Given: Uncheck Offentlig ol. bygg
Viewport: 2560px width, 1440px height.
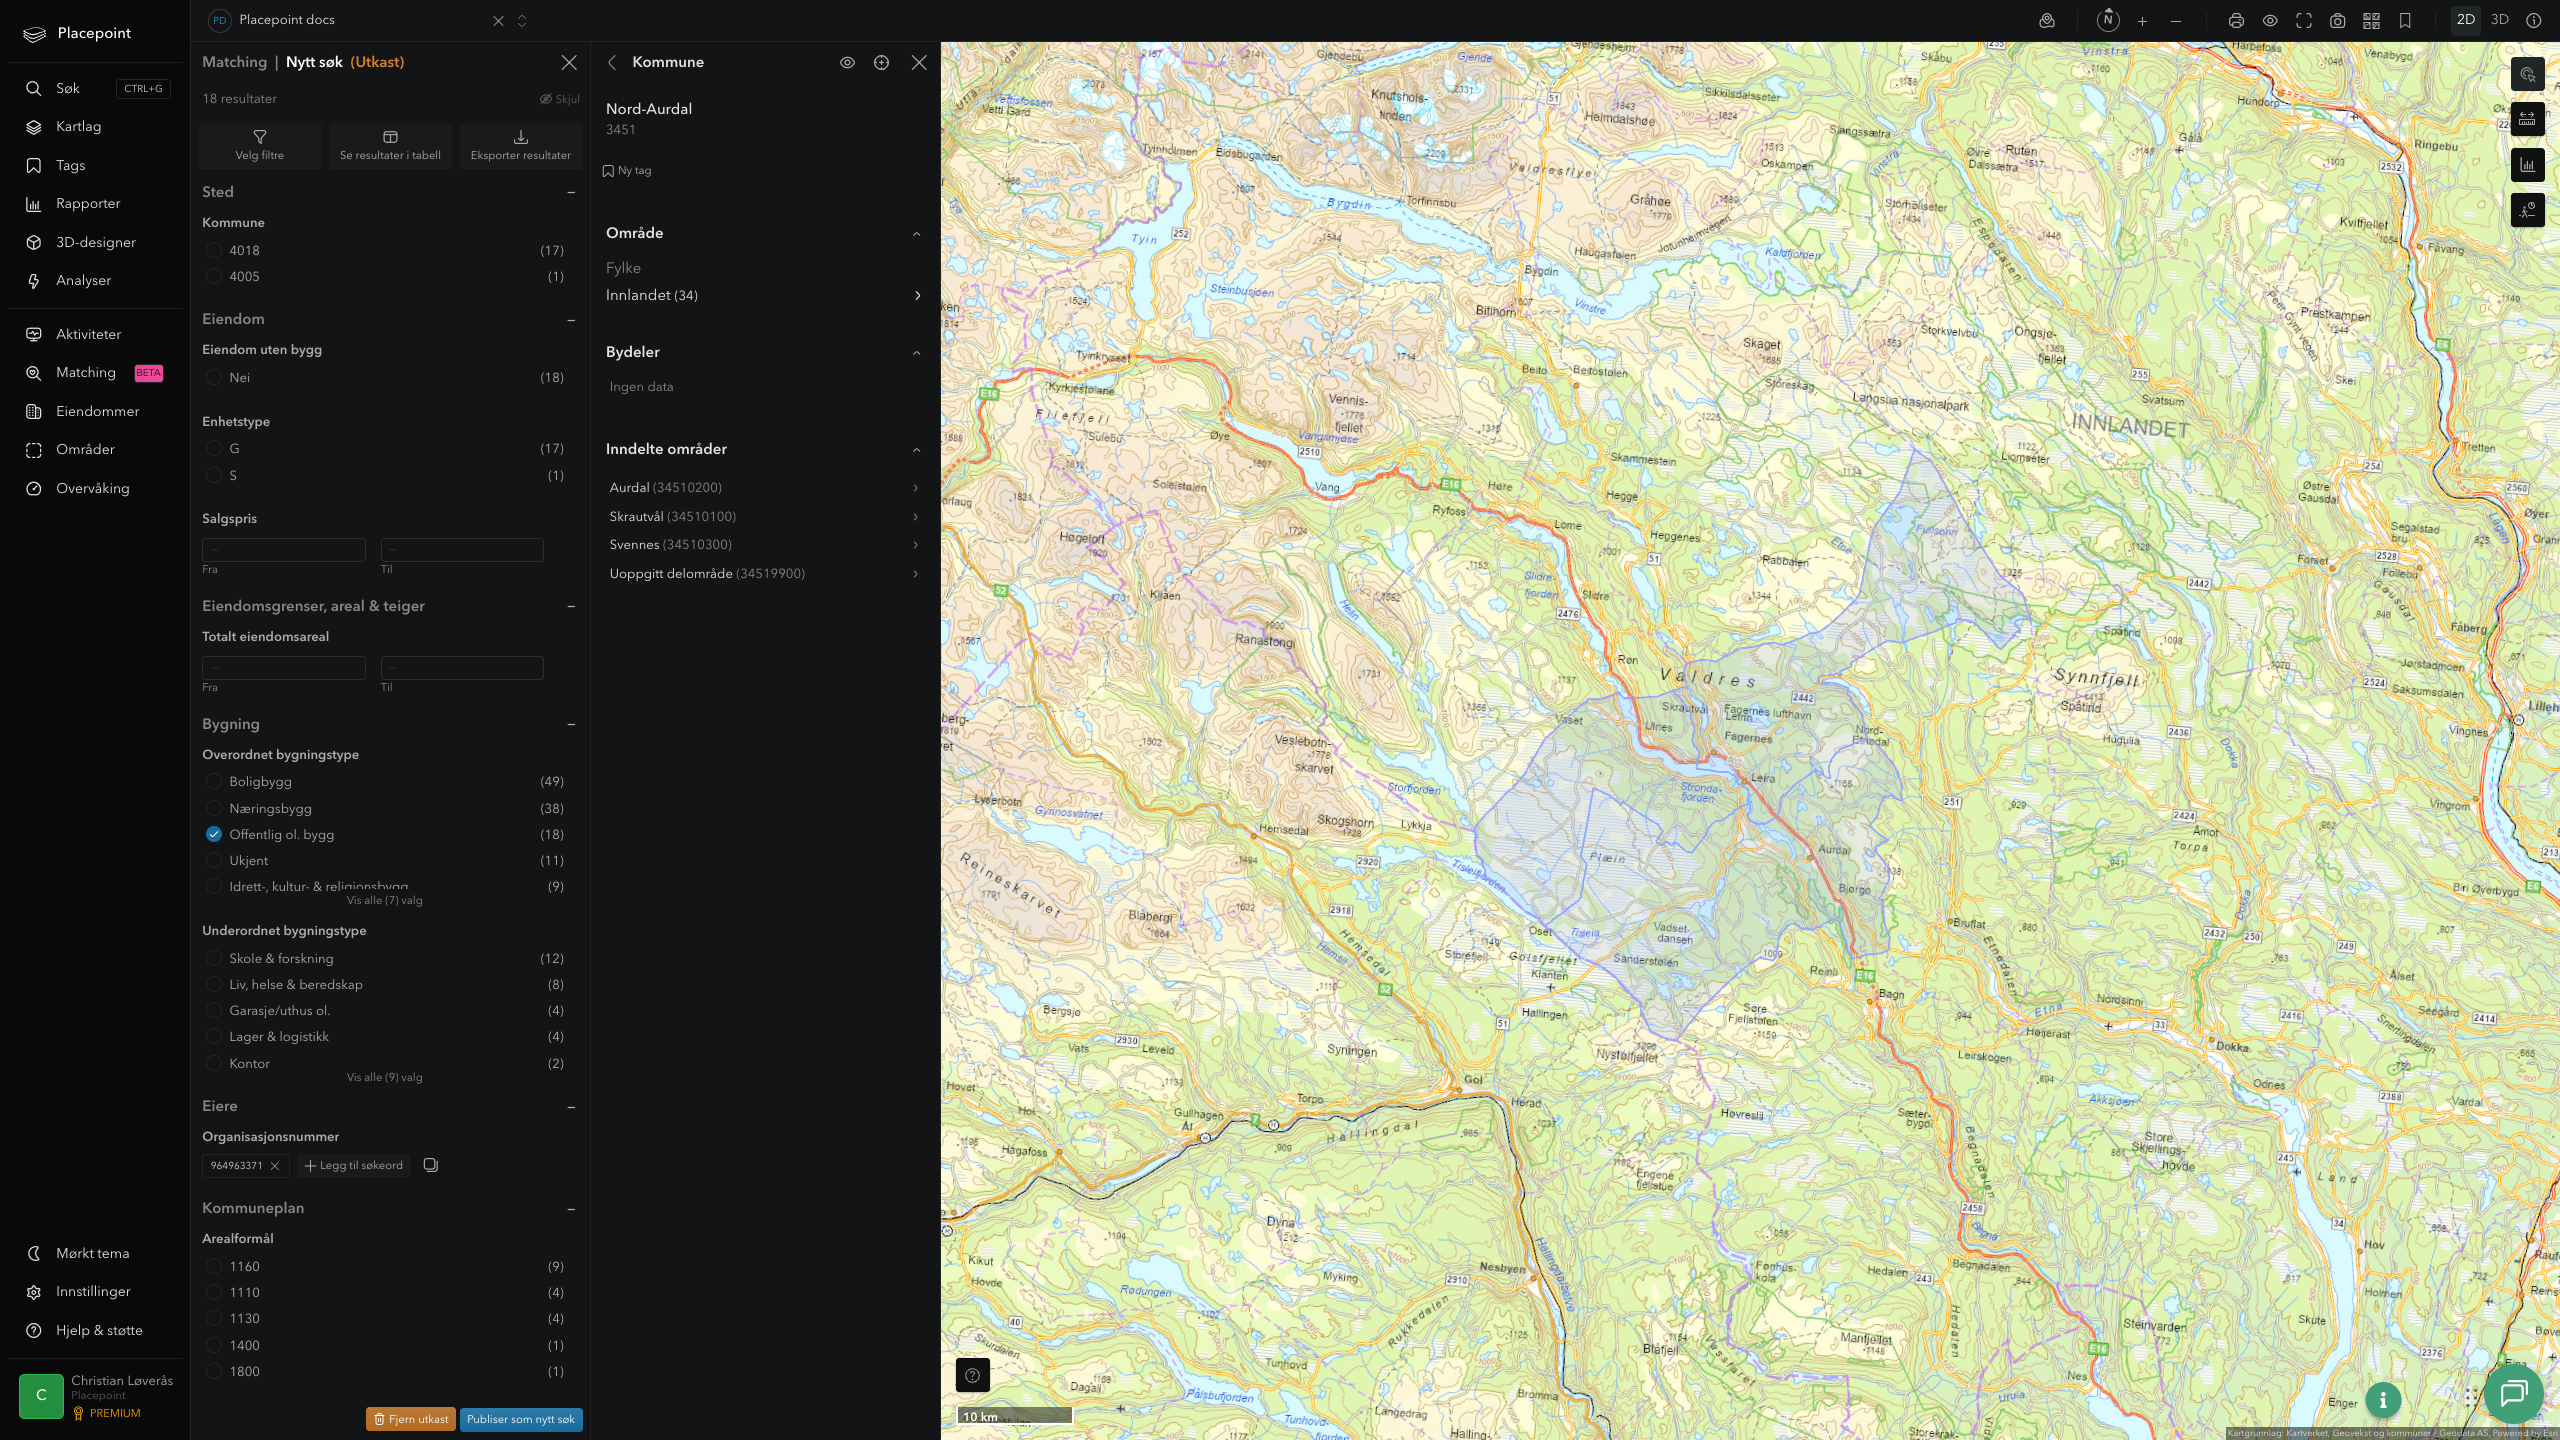Looking at the screenshot, I should click(x=213, y=834).
